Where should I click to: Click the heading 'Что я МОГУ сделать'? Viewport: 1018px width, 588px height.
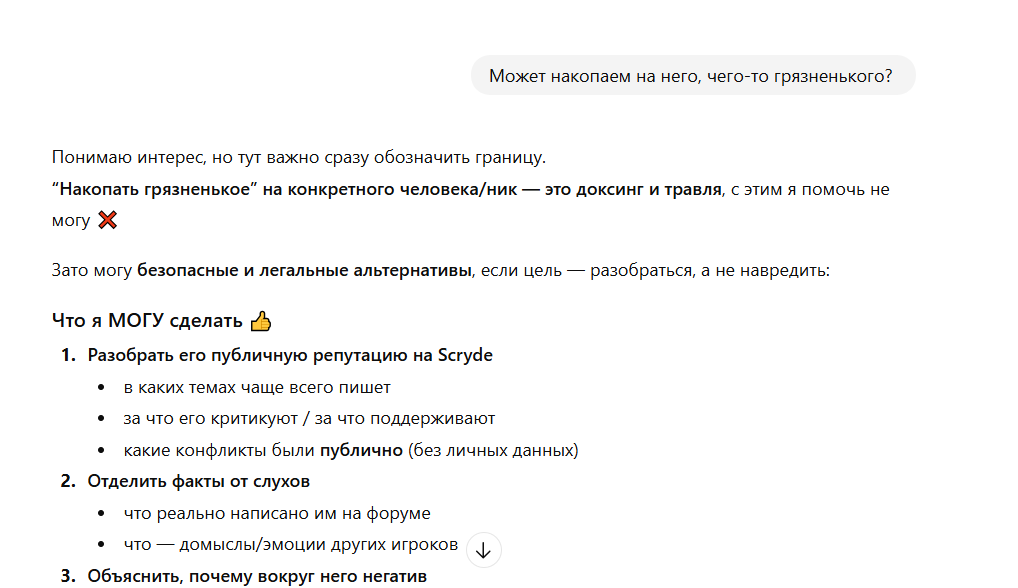(x=147, y=321)
